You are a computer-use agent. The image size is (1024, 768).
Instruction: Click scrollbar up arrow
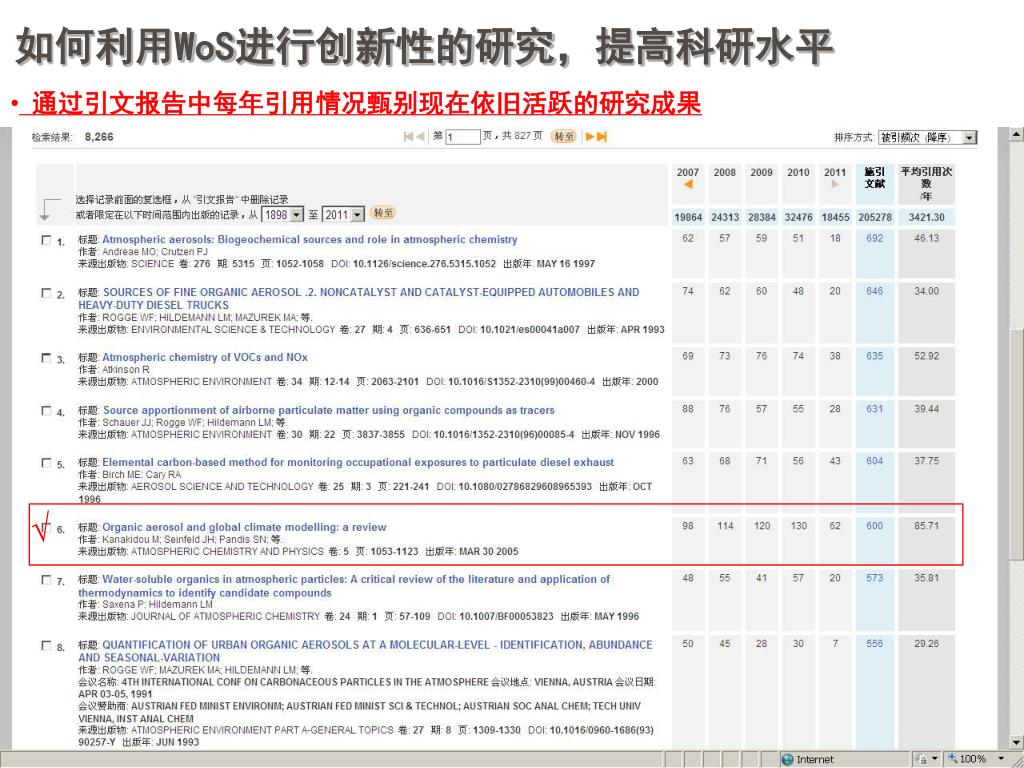pos(1016,134)
